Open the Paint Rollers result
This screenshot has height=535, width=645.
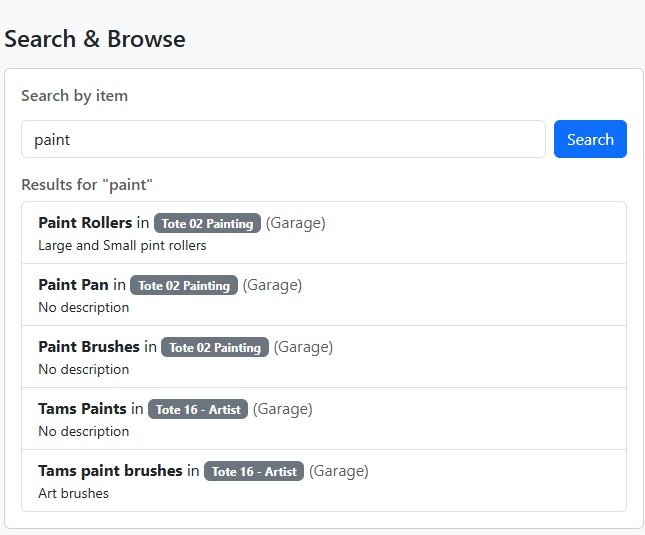tap(85, 223)
